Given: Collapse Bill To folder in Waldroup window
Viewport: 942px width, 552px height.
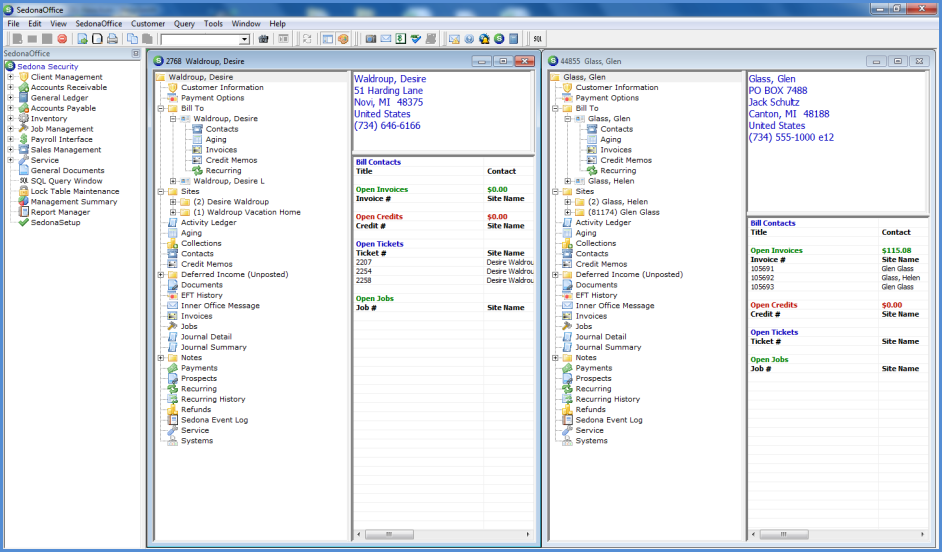Looking at the screenshot, I should tap(161, 108).
